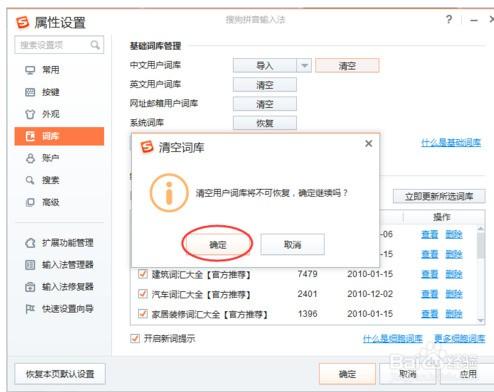Click the puzzle icon beside 扩展功能管理
The height and width of the screenshot is (392, 494).
[x=30, y=243]
